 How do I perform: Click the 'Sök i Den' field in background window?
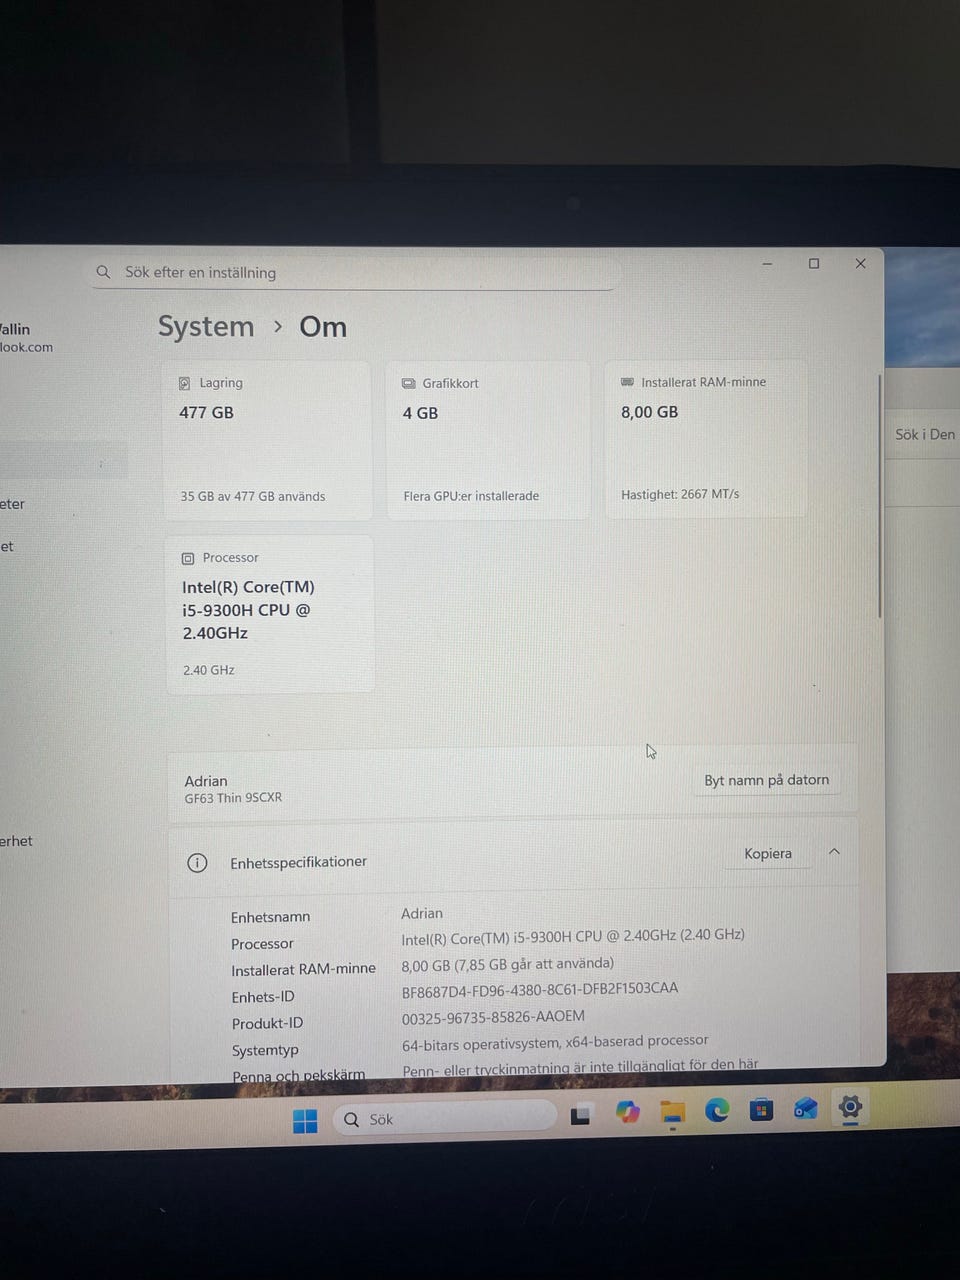point(922,435)
